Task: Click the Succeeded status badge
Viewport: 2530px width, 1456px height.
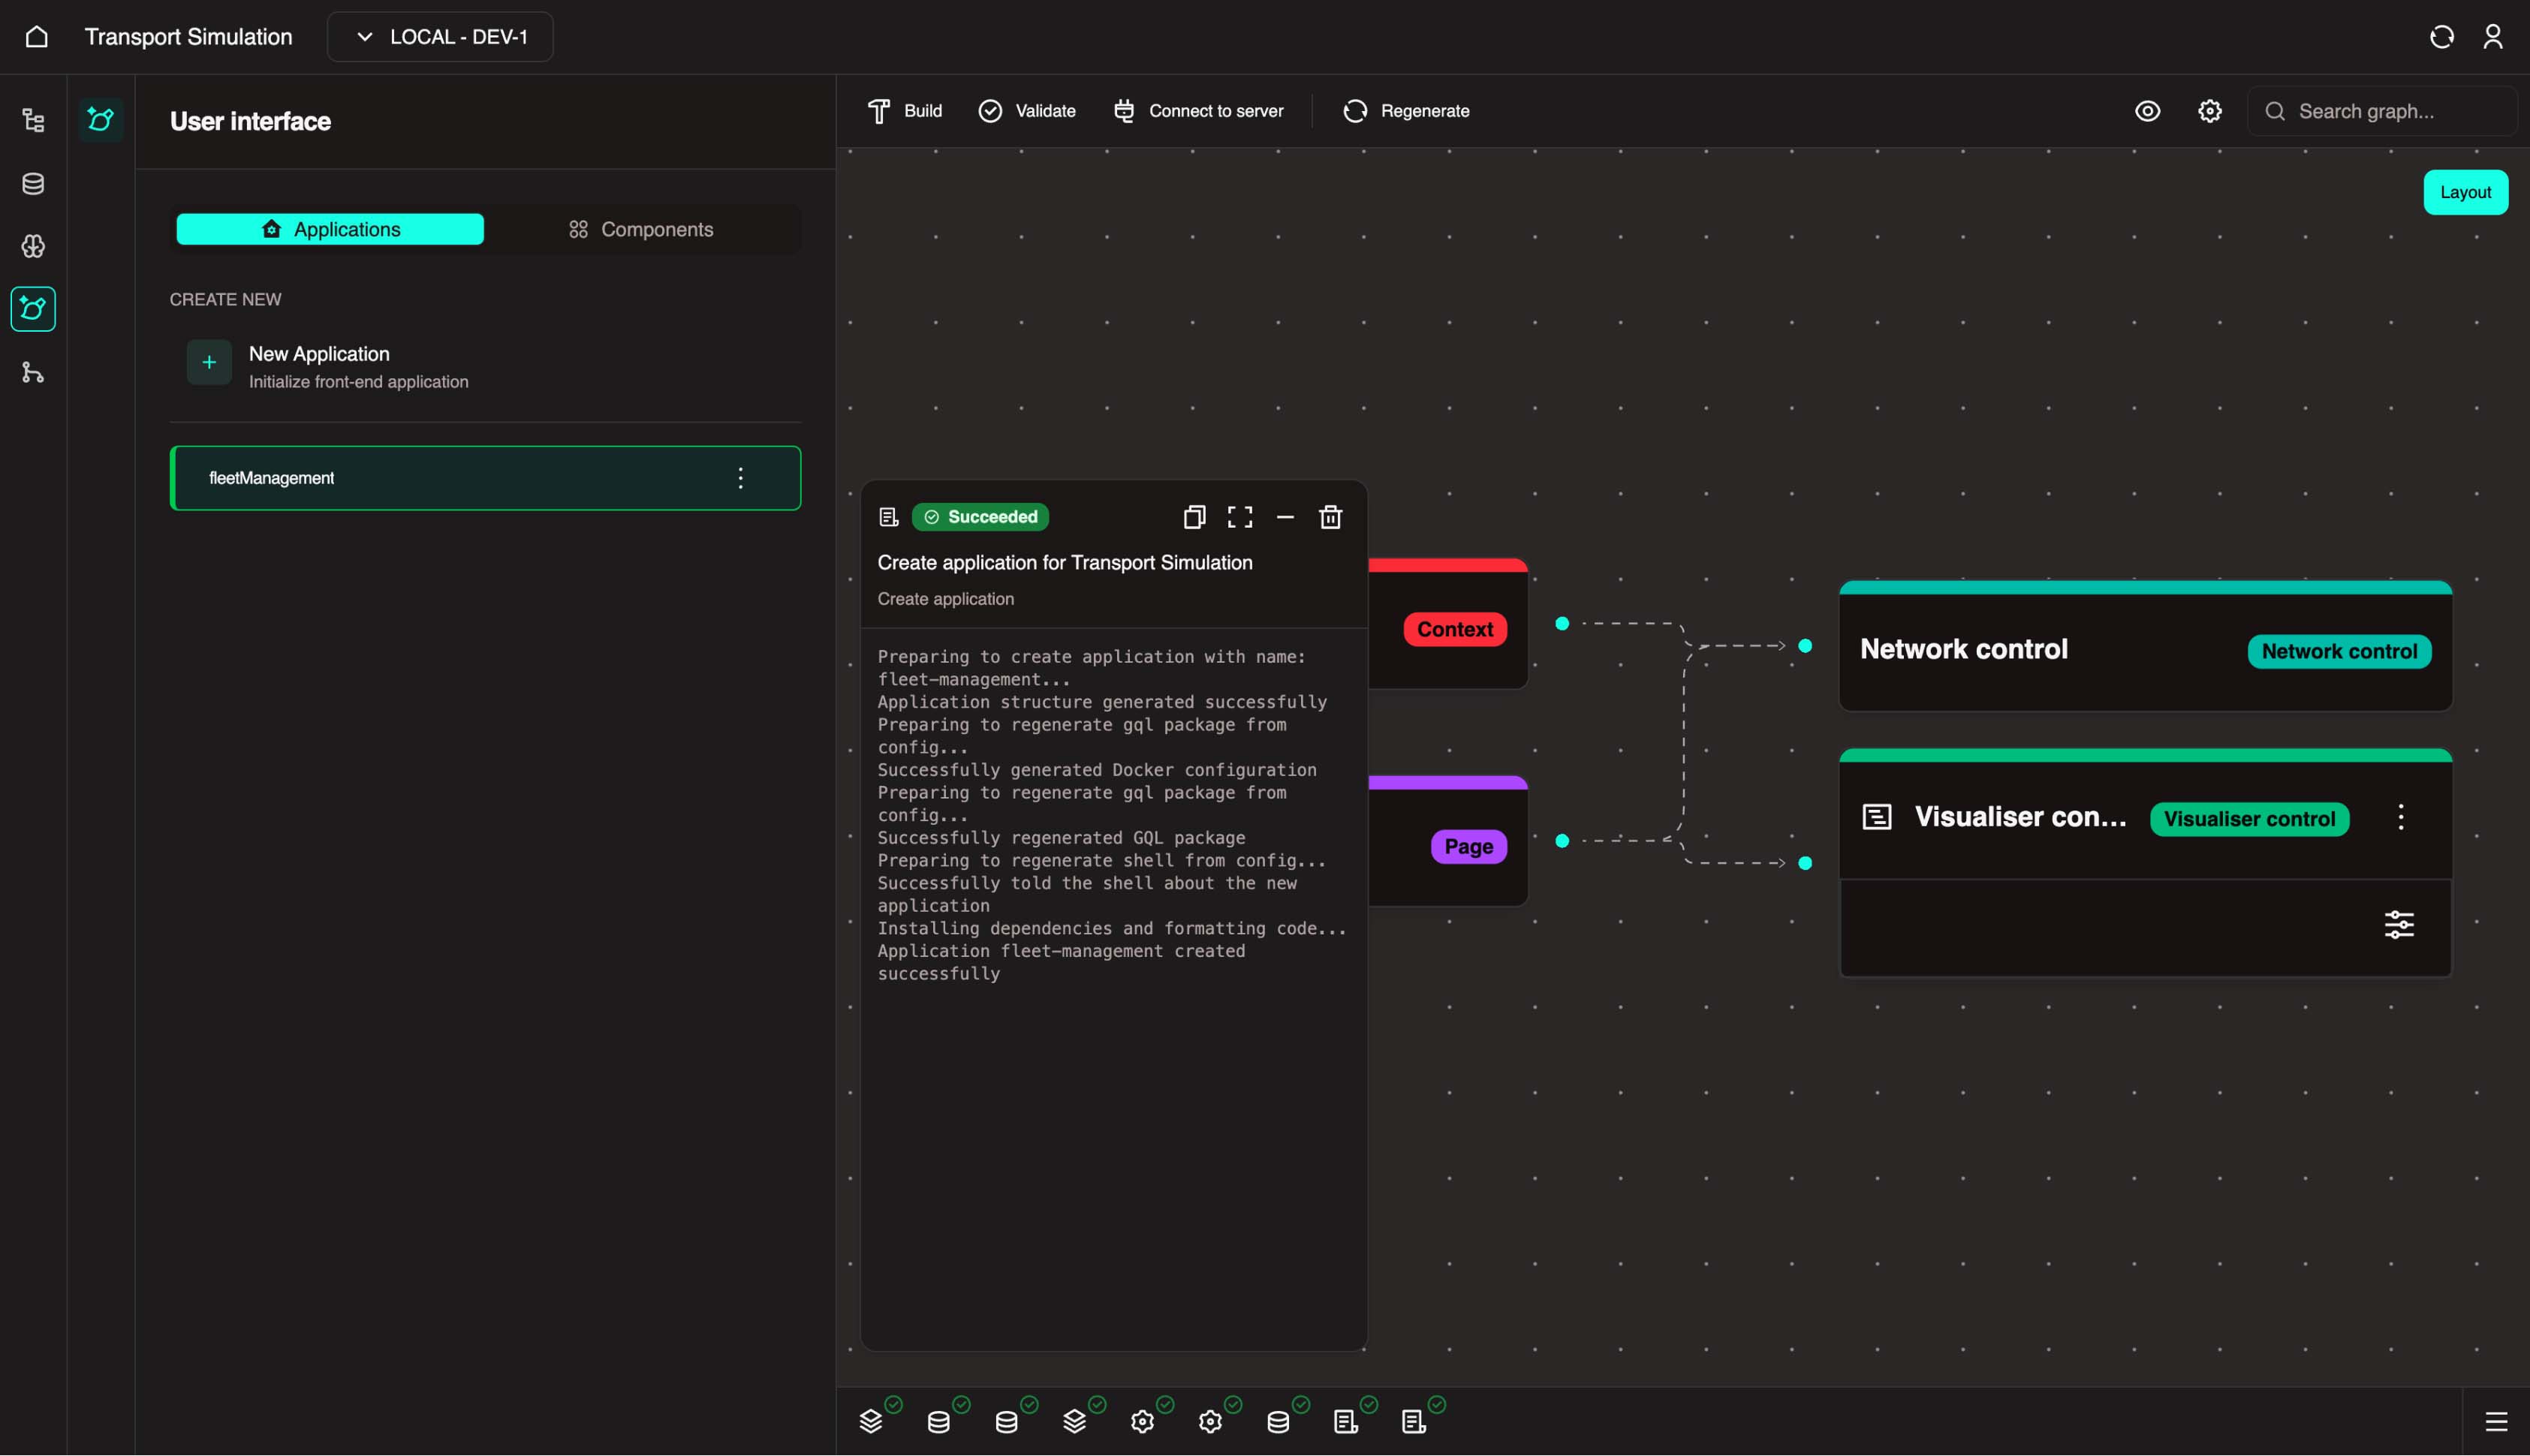Action: click(980, 517)
